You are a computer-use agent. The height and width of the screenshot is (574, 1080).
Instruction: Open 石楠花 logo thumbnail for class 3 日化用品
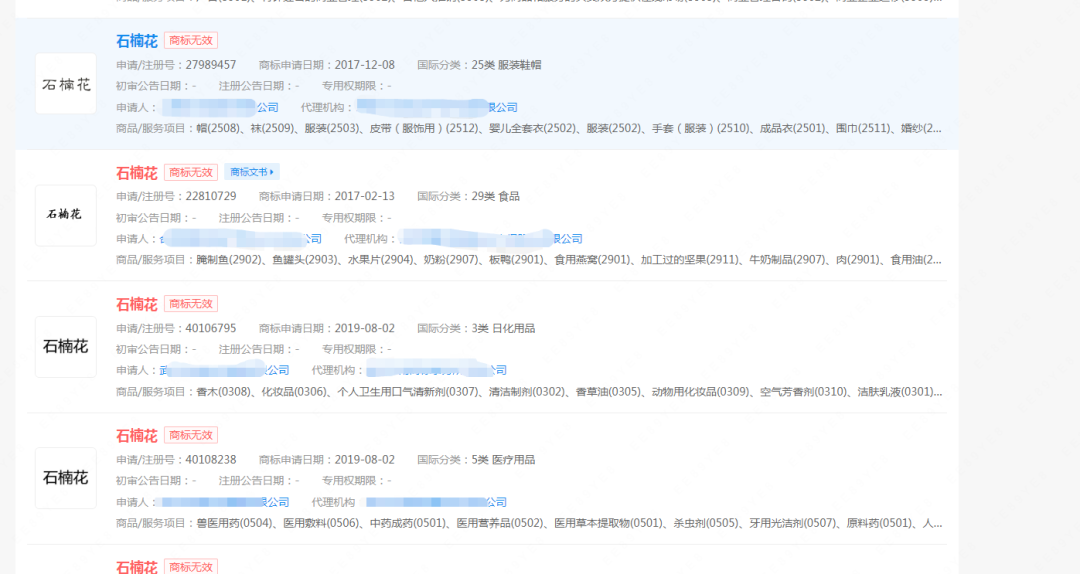pyautogui.click(x=66, y=347)
